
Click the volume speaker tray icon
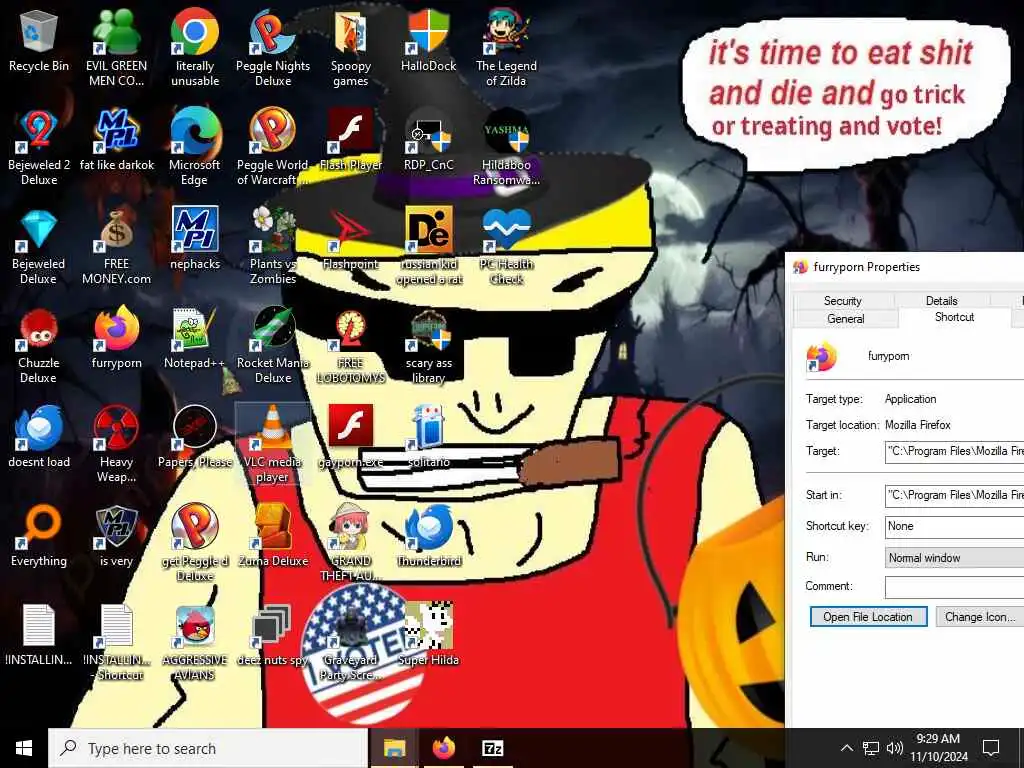(x=895, y=748)
